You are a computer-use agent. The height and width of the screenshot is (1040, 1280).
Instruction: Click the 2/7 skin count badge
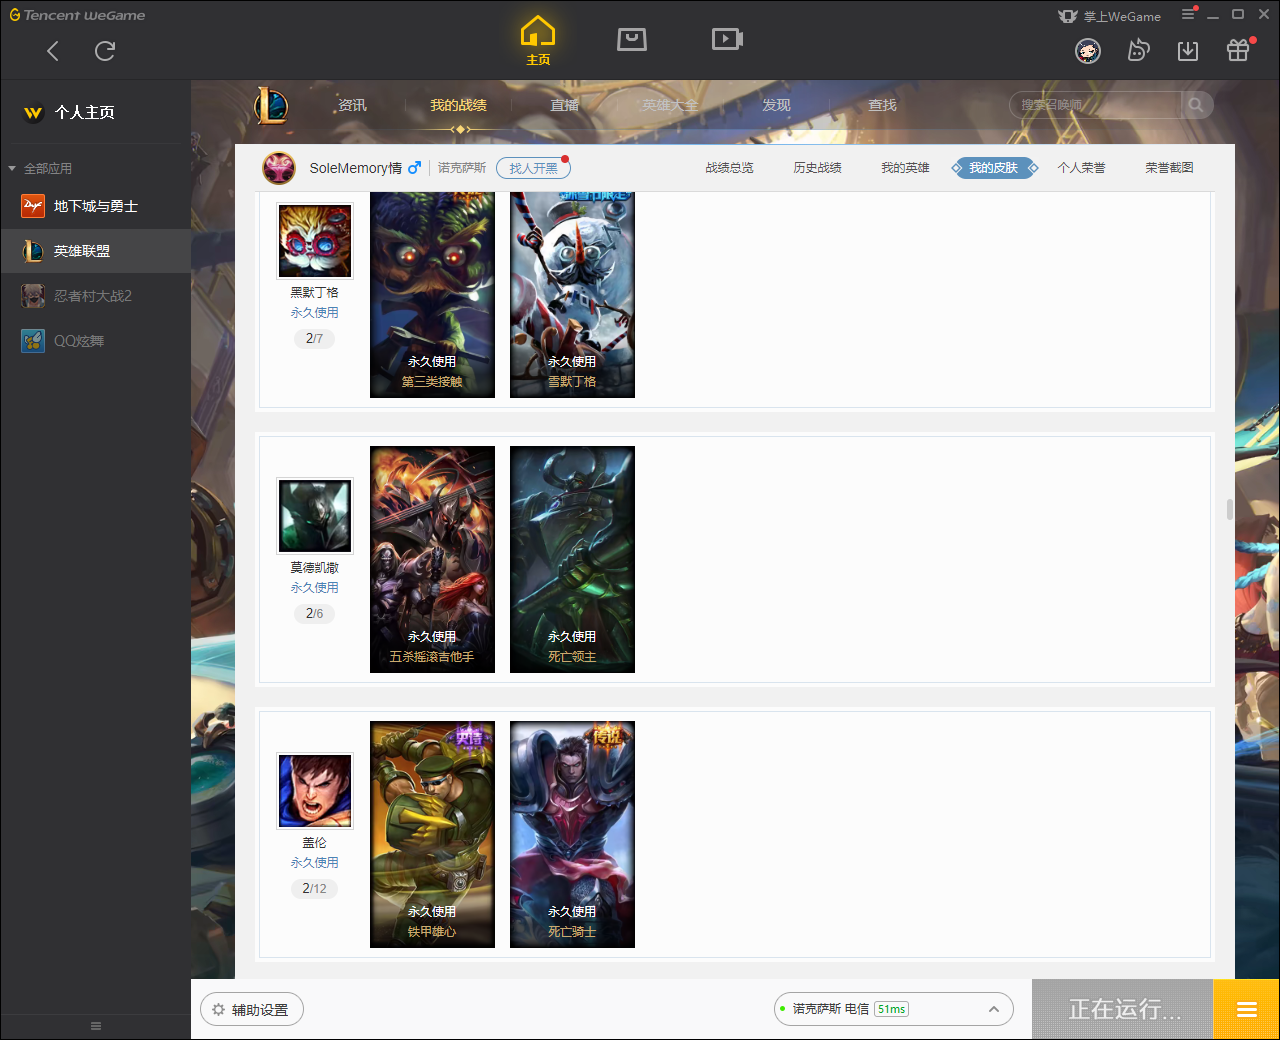click(314, 339)
